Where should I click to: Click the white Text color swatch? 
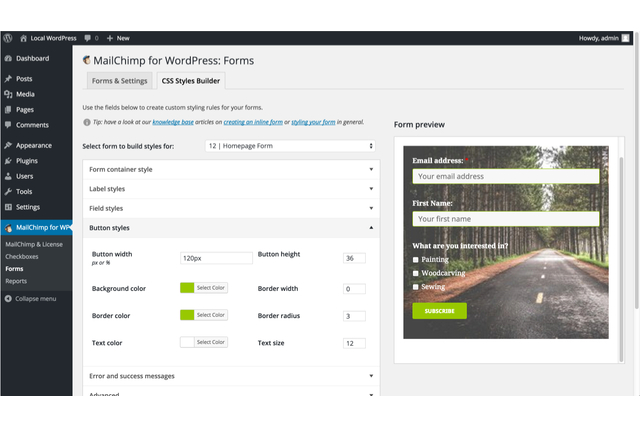pos(187,342)
